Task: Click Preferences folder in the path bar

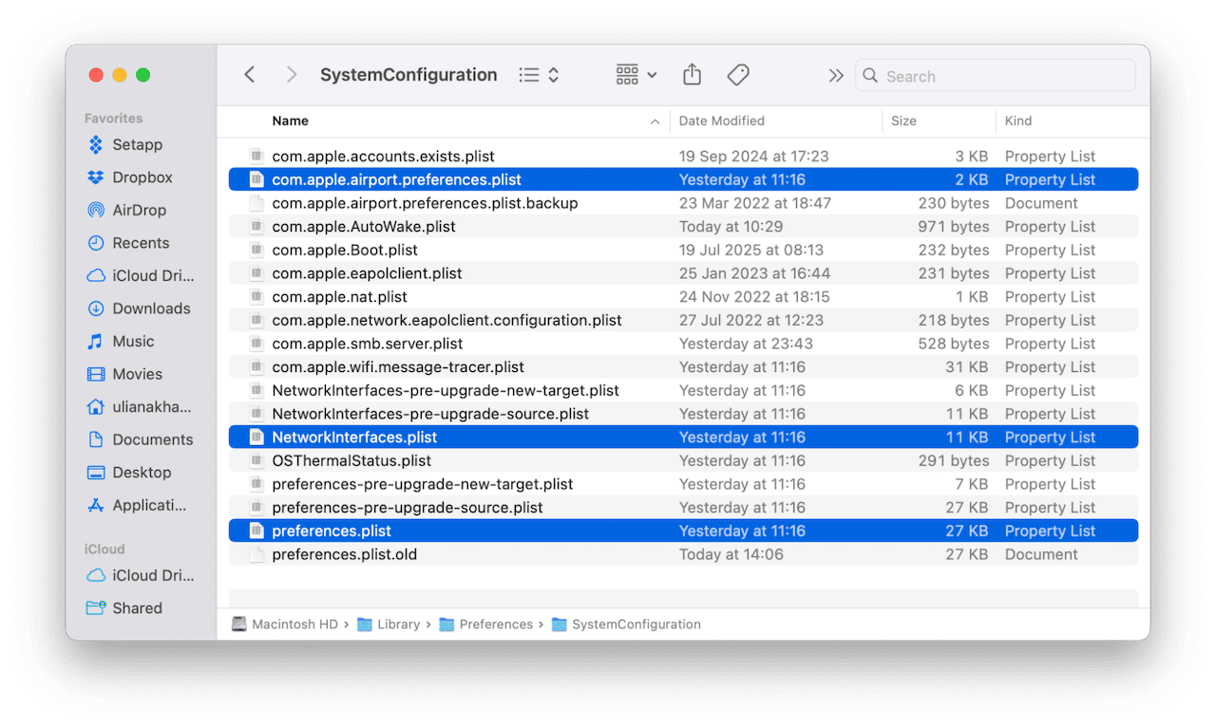Action: 495,624
